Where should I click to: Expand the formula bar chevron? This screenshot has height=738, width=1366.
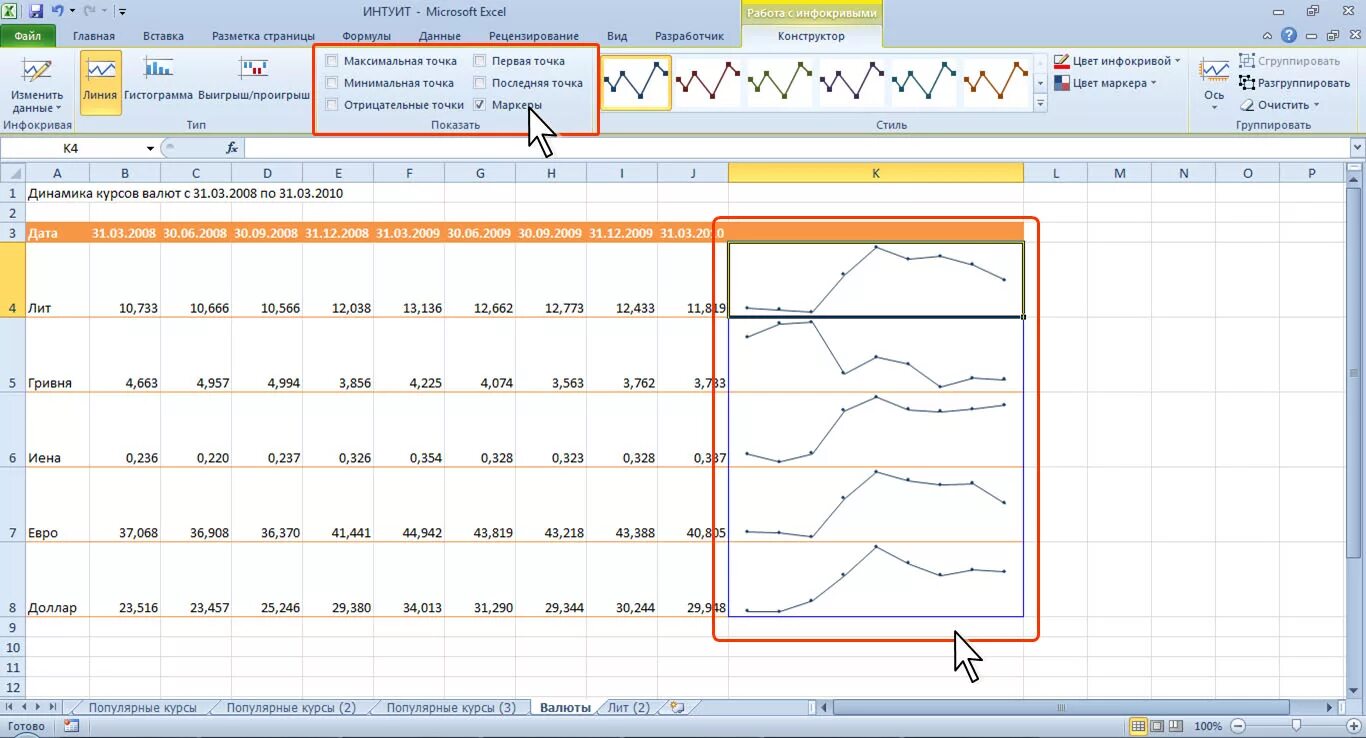(1356, 148)
